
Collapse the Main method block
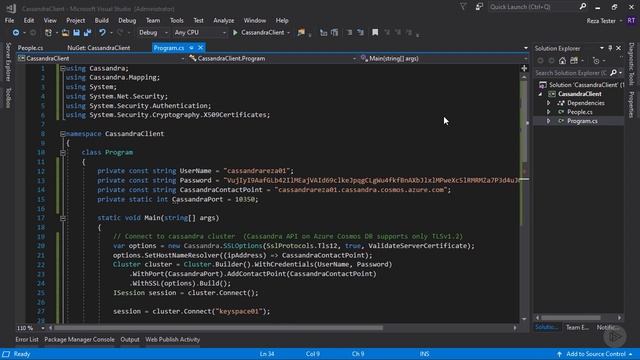pos(62,218)
